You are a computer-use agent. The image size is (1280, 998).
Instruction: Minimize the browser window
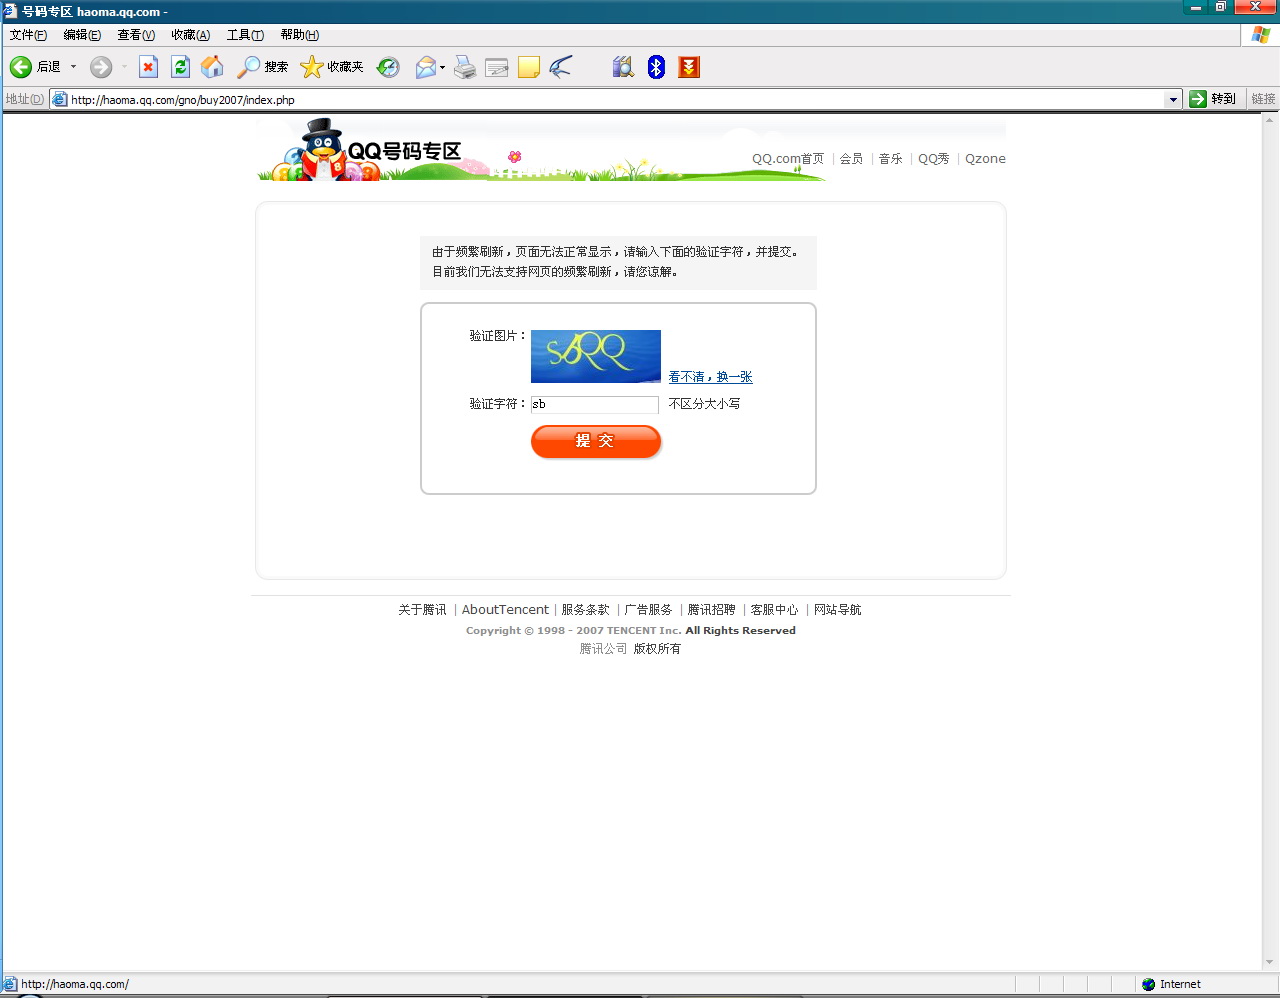(1196, 8)
